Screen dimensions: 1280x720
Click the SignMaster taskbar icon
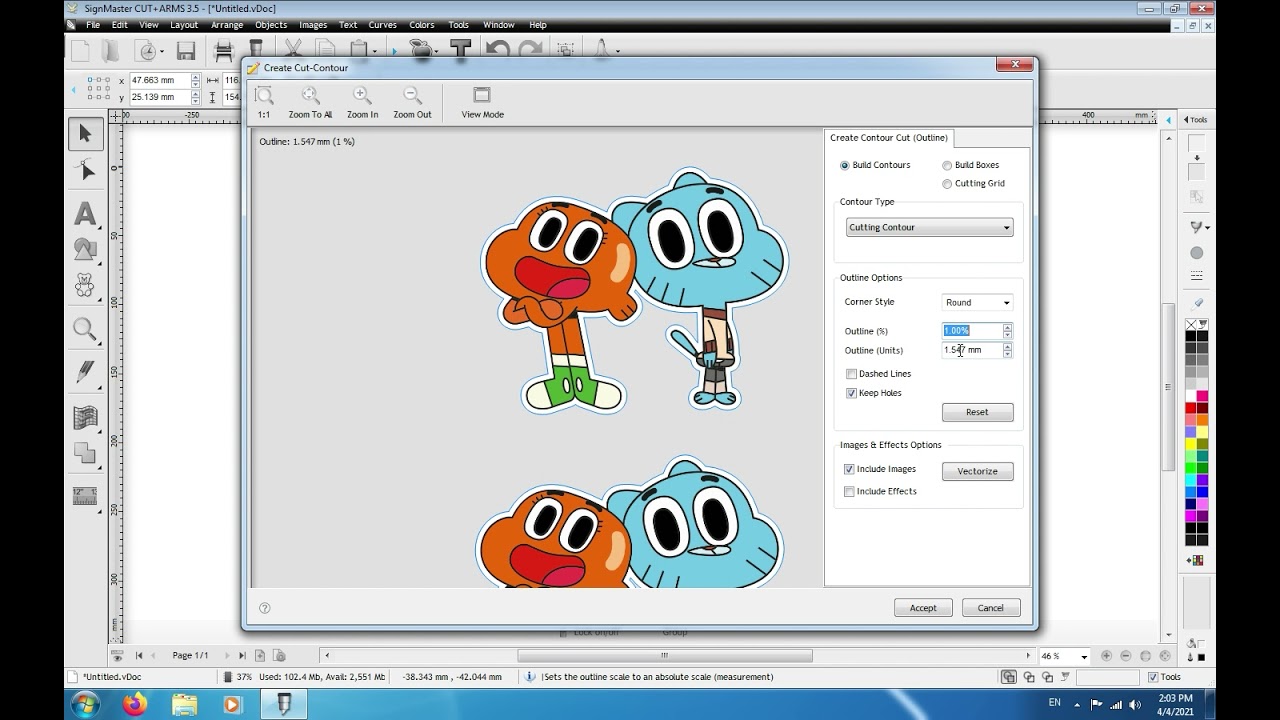click(x=283, y=705)
